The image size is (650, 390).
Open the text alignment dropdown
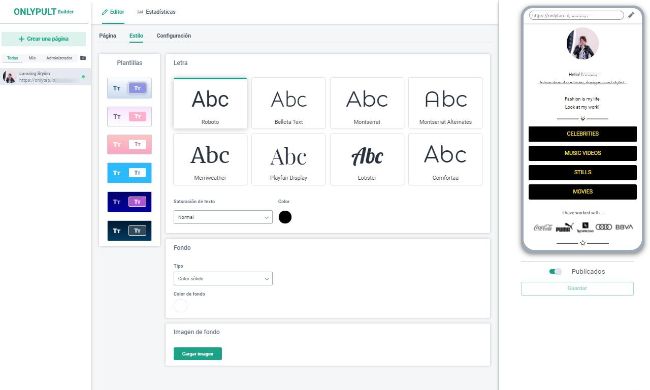click(x=223, y=217)
